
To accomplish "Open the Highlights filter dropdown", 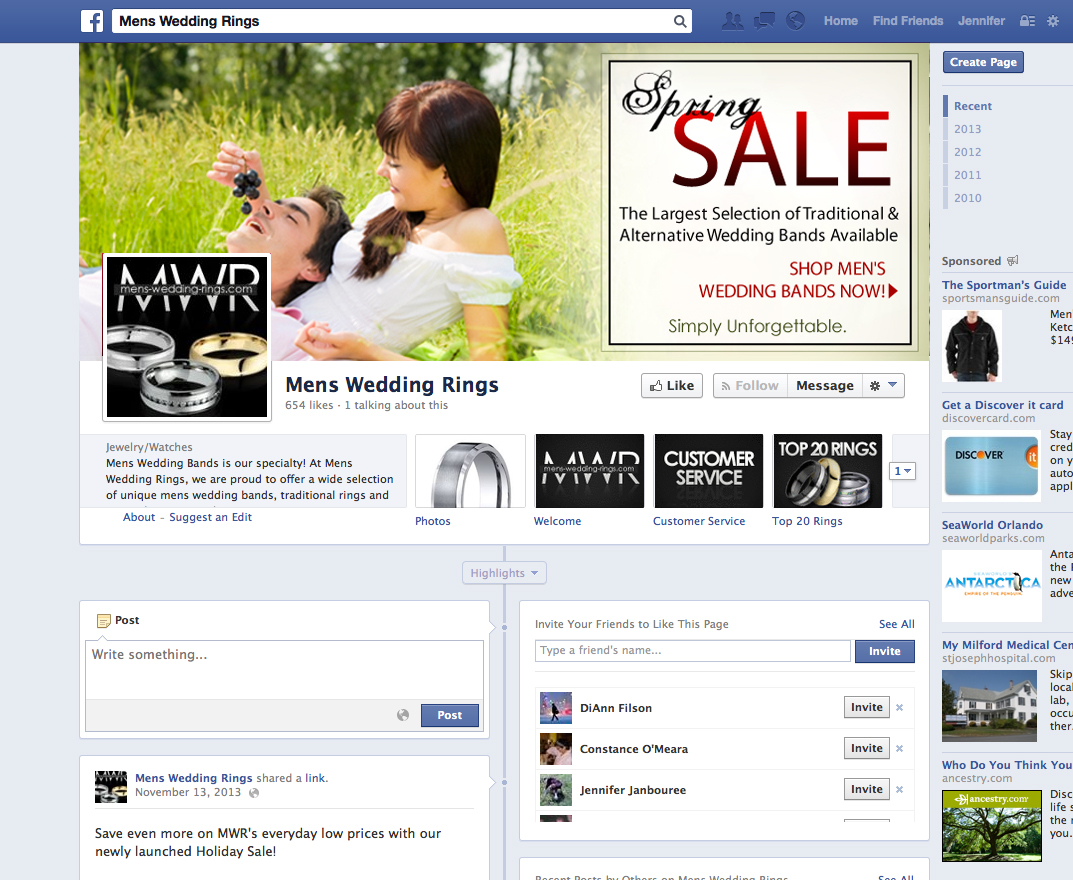I will click(504, 573).
